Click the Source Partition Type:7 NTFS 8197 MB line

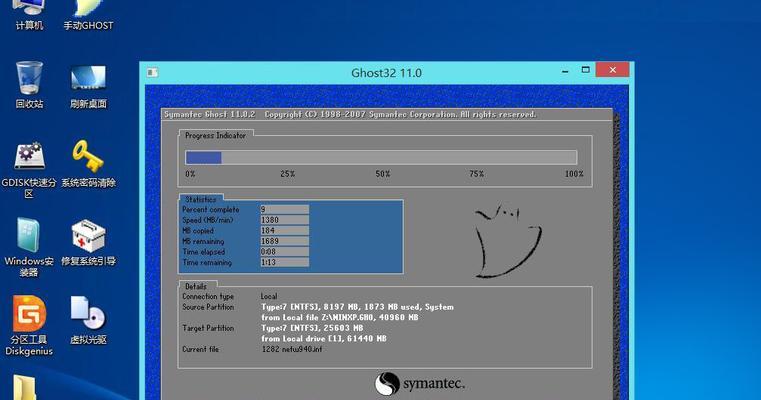click(357, 307)
